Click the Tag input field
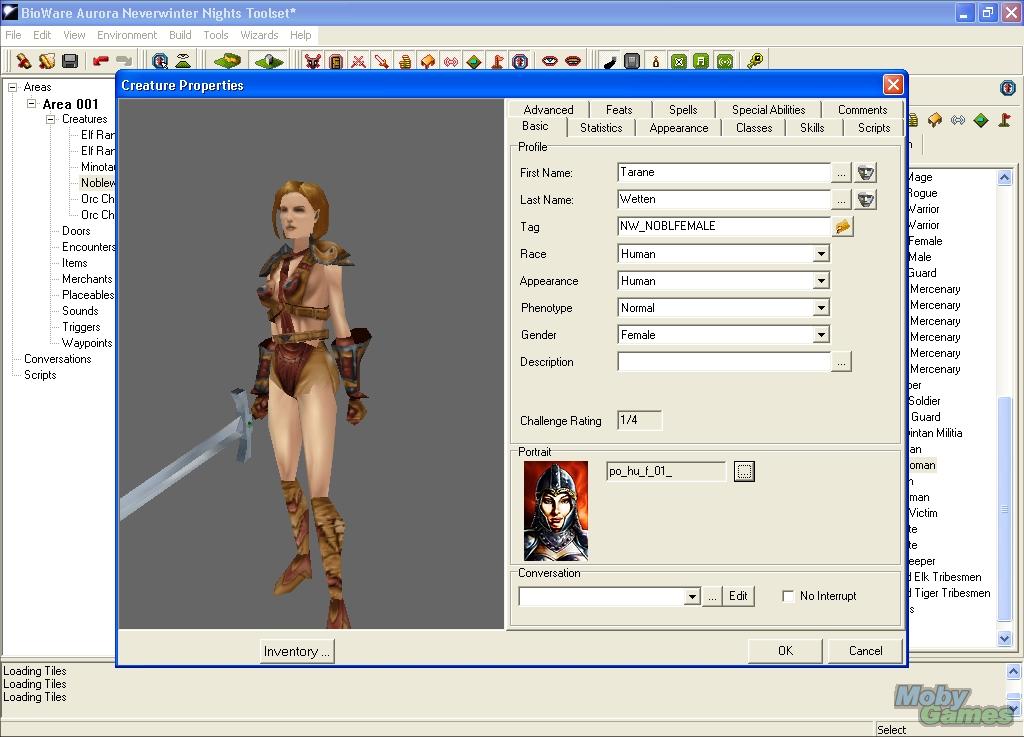The width and height of the screenshot is (1024, 737). [724, 227]
